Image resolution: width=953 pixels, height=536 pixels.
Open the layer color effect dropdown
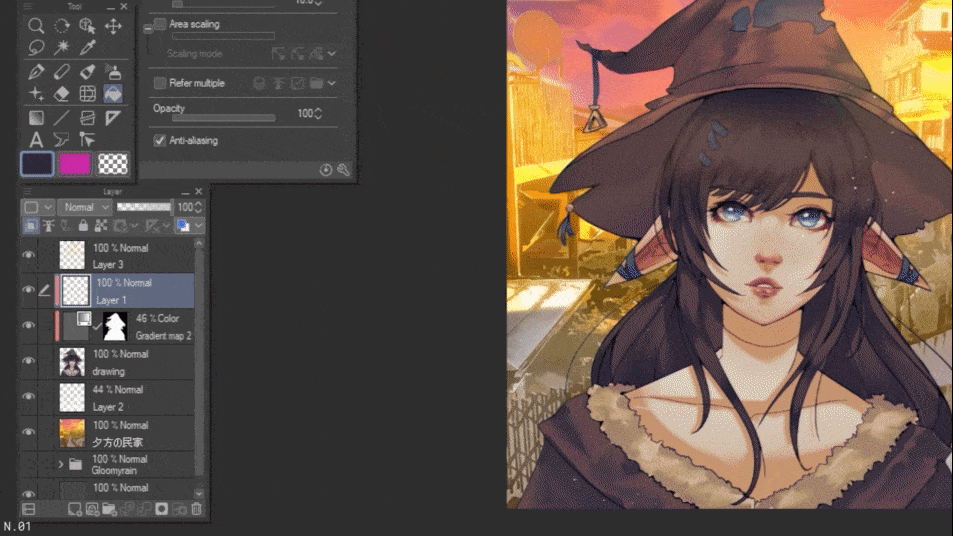click(x=199, y=226)
